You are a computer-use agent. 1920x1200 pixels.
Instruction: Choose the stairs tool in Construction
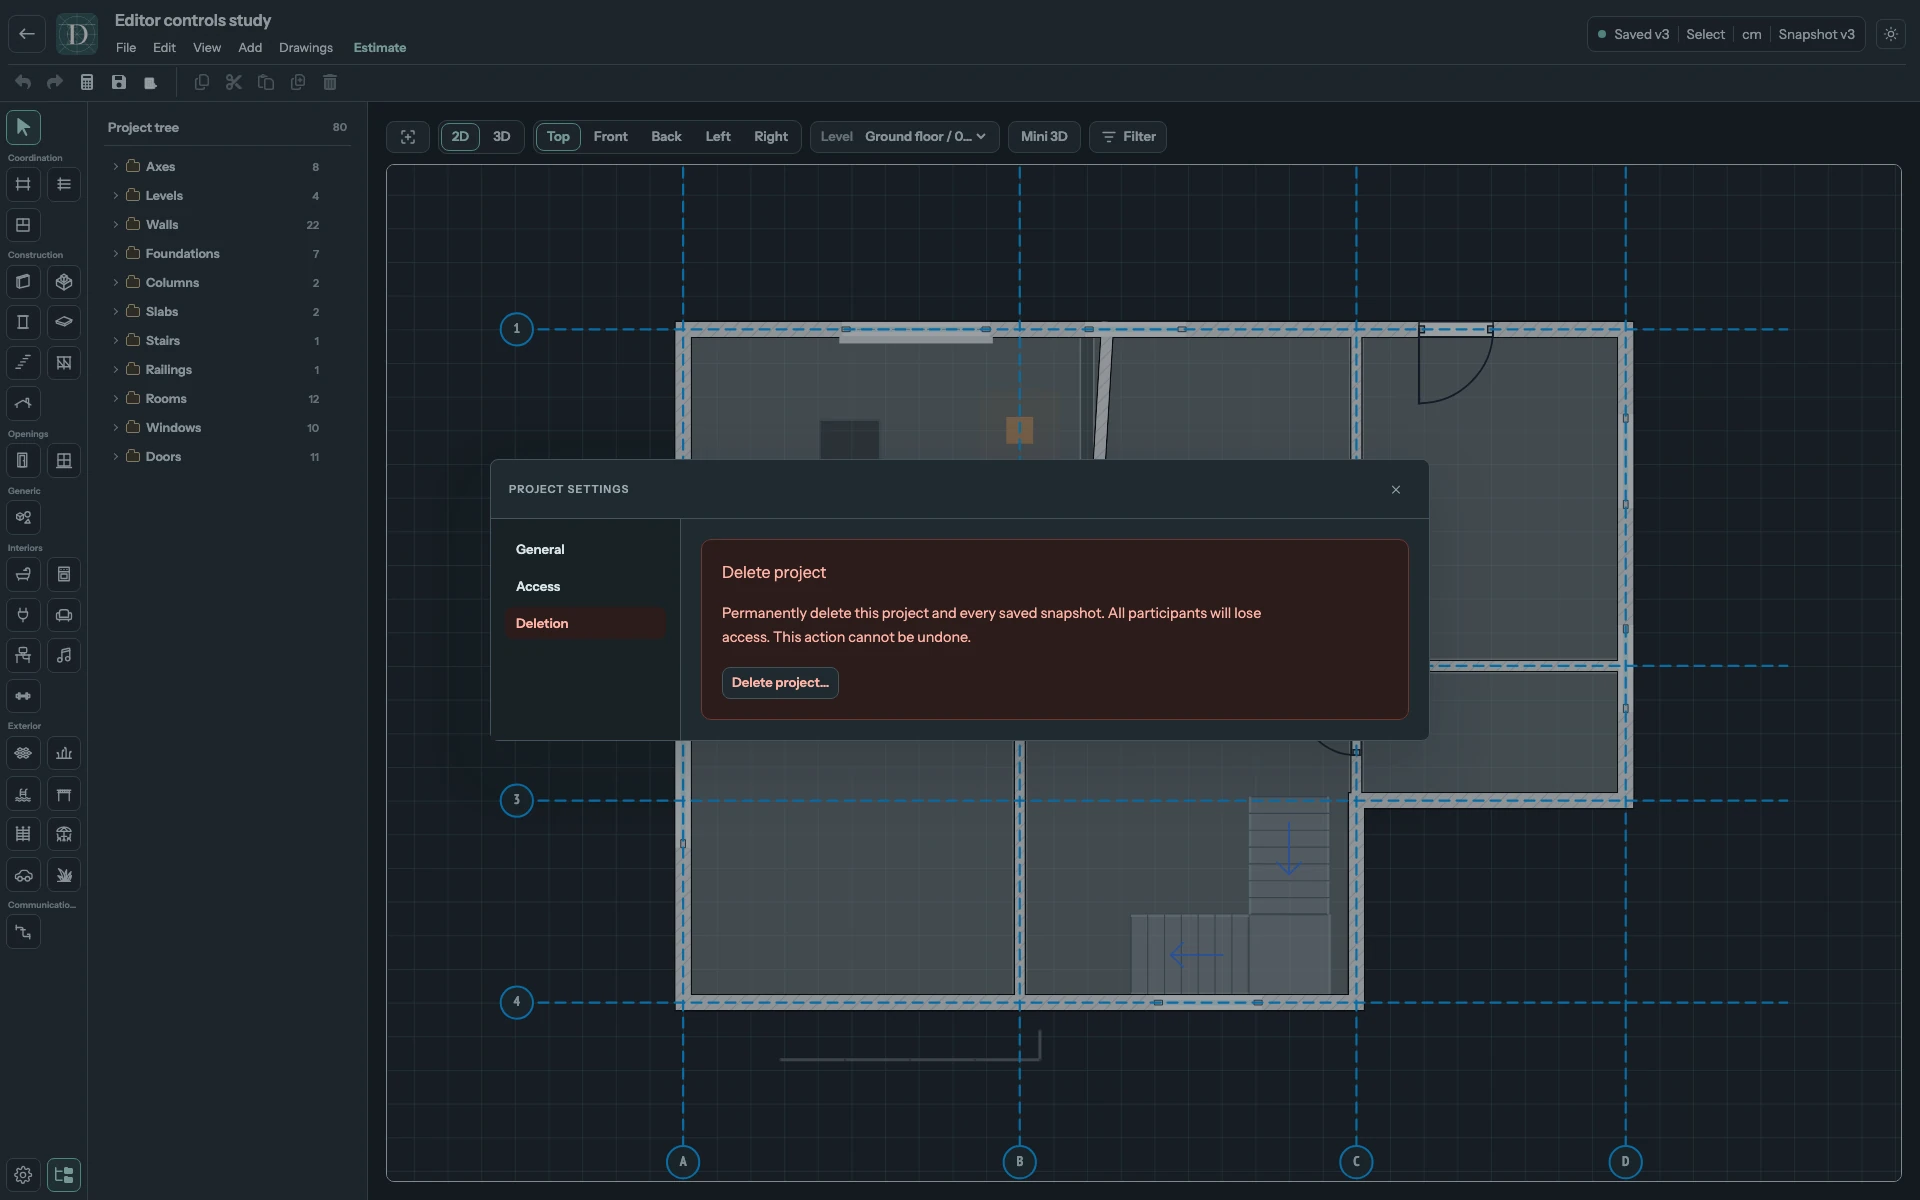click(23, 363)
